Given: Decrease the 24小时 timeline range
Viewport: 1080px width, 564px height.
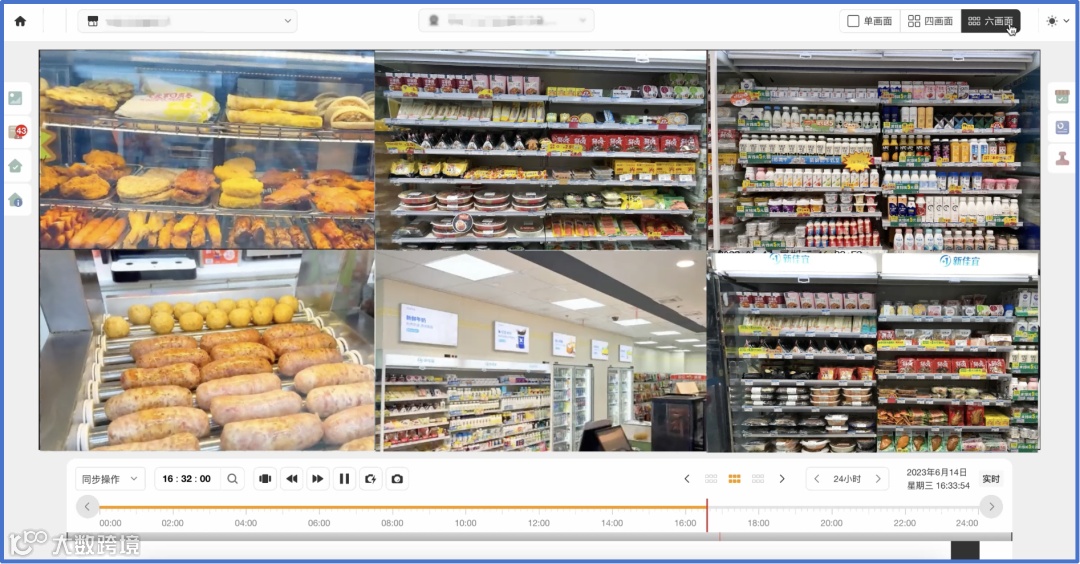Looking at the screenshot, I should click(x=816, y=479).
